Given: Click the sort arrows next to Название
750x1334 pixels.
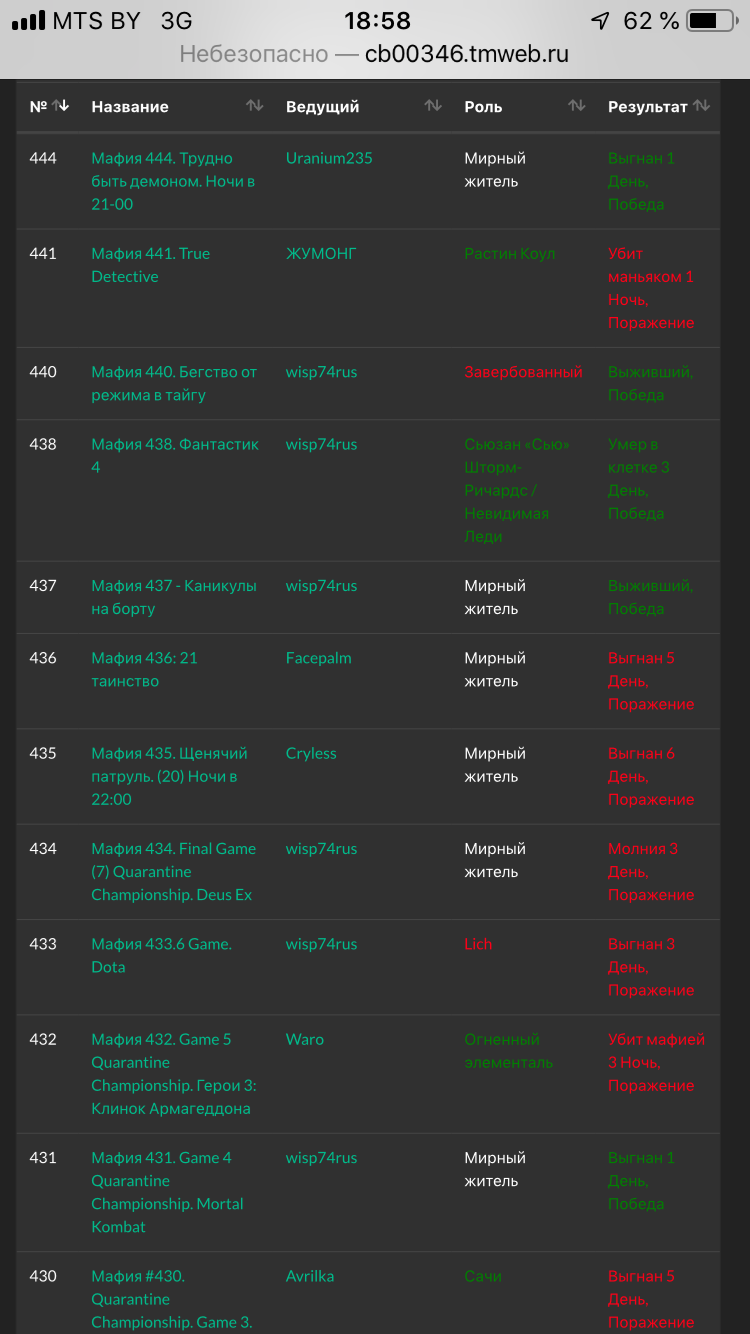Looking at the screenshot, I should pyautogui.click(x=255, y=106).
